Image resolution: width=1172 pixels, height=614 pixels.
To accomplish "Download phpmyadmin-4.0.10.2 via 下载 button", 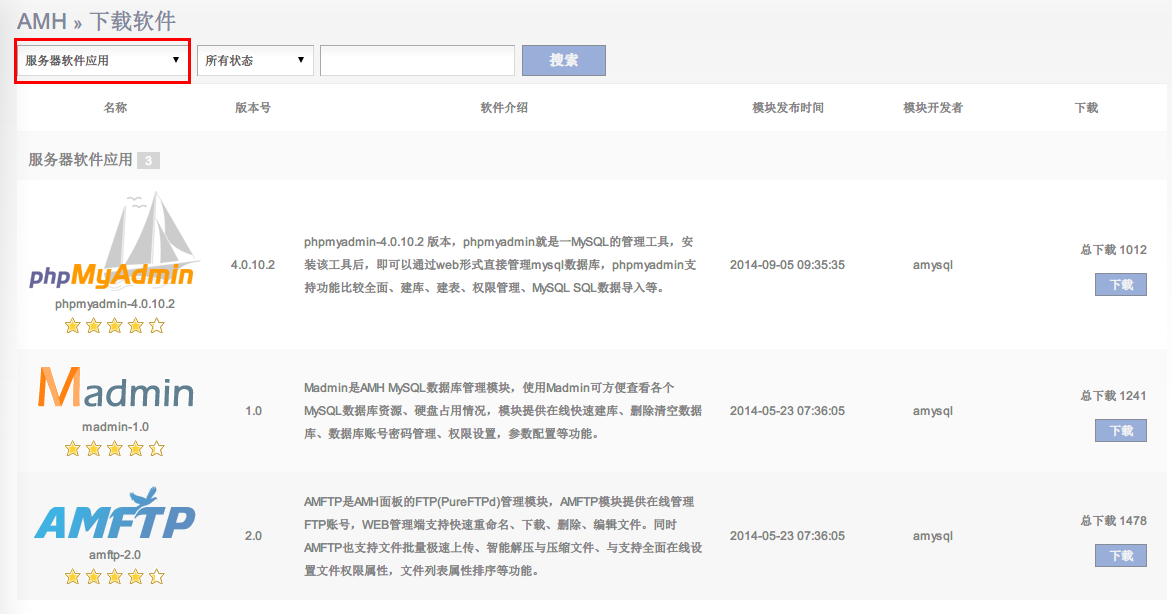I will (x=1120, y=285).
